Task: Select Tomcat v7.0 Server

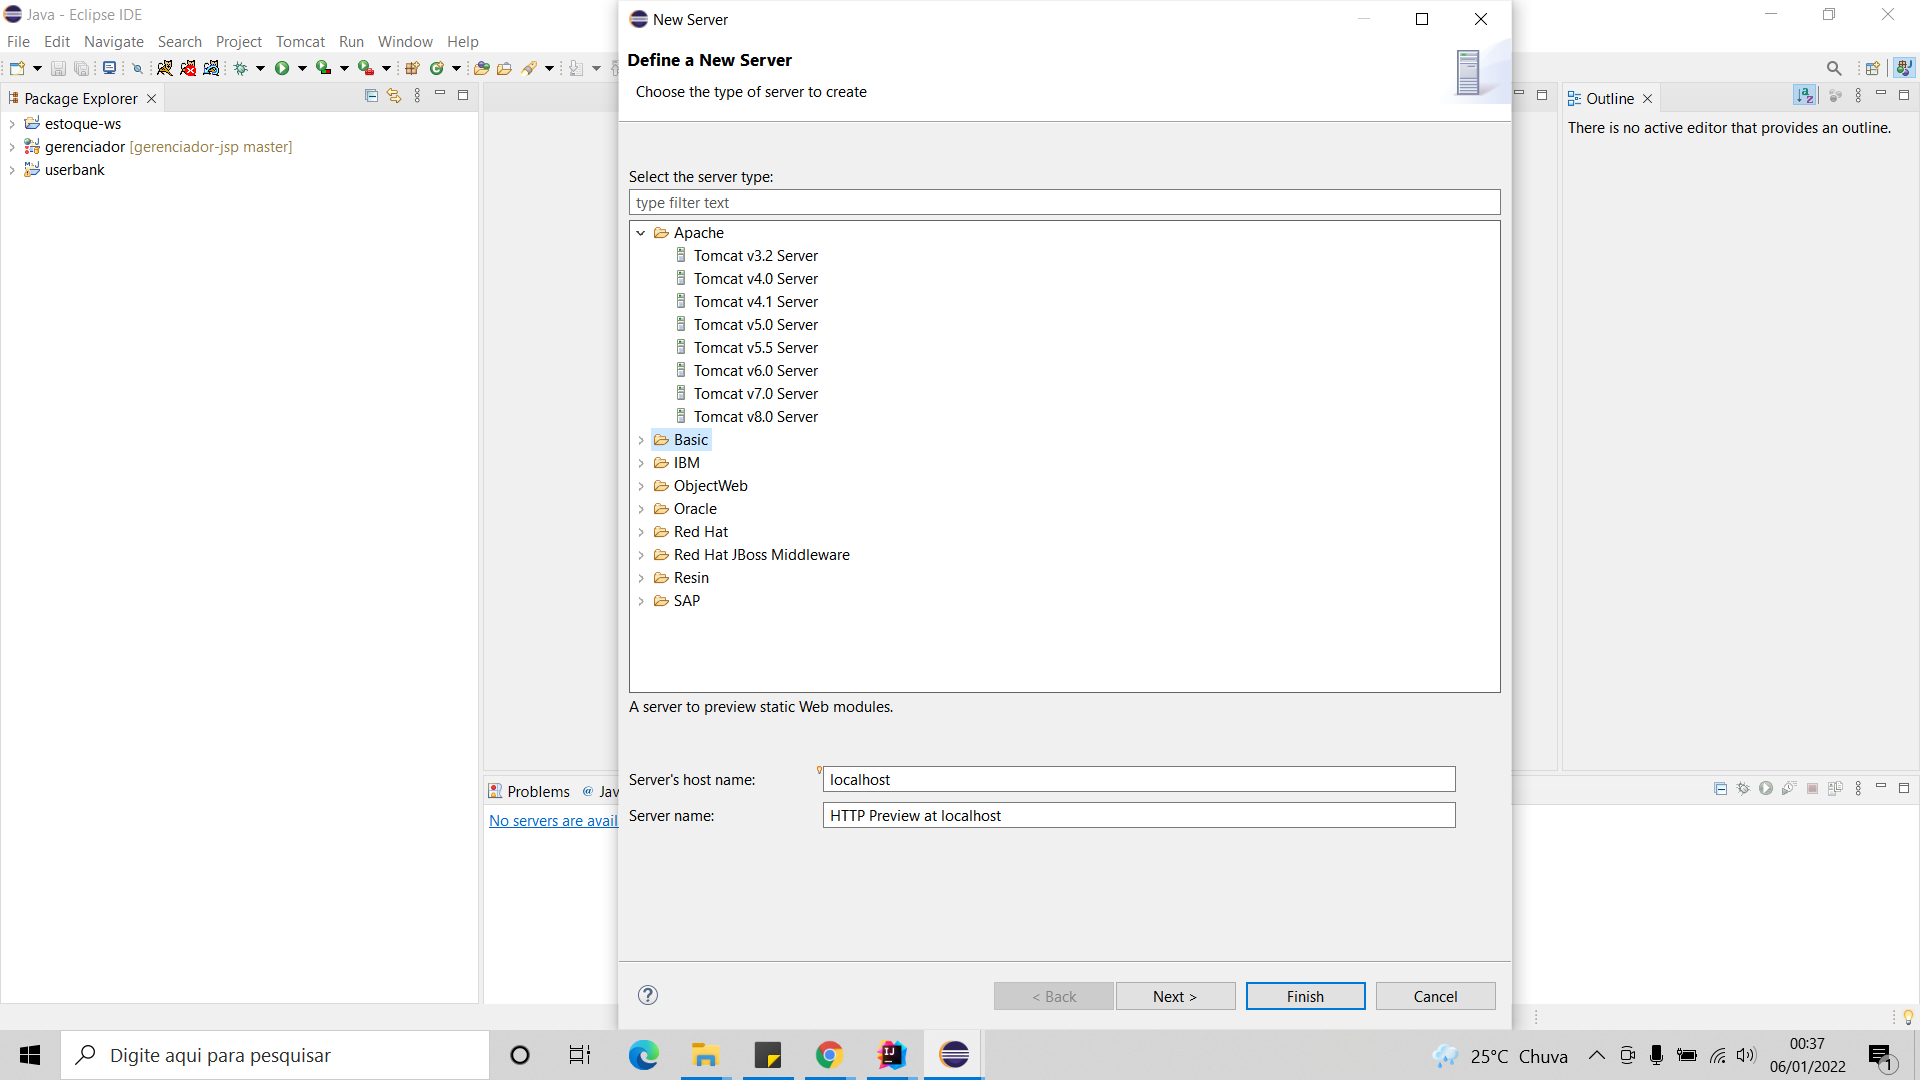Action: click(755, 394)
